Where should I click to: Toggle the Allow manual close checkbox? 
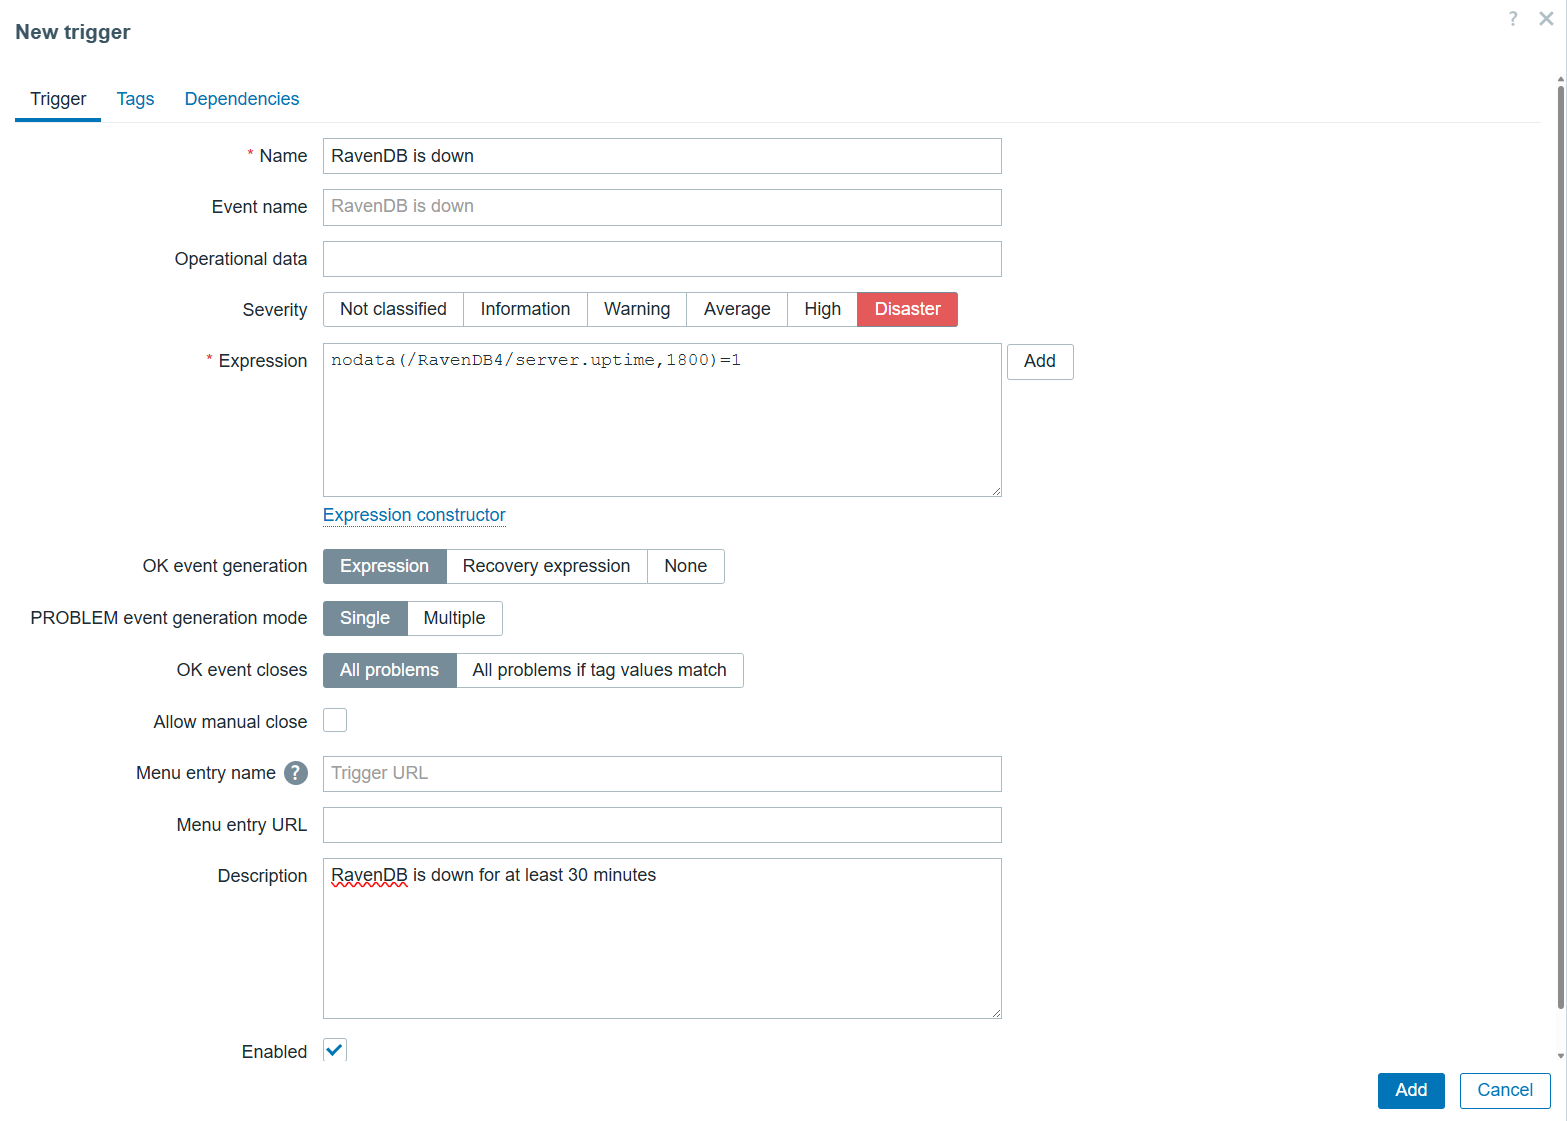tap(335, 721)
